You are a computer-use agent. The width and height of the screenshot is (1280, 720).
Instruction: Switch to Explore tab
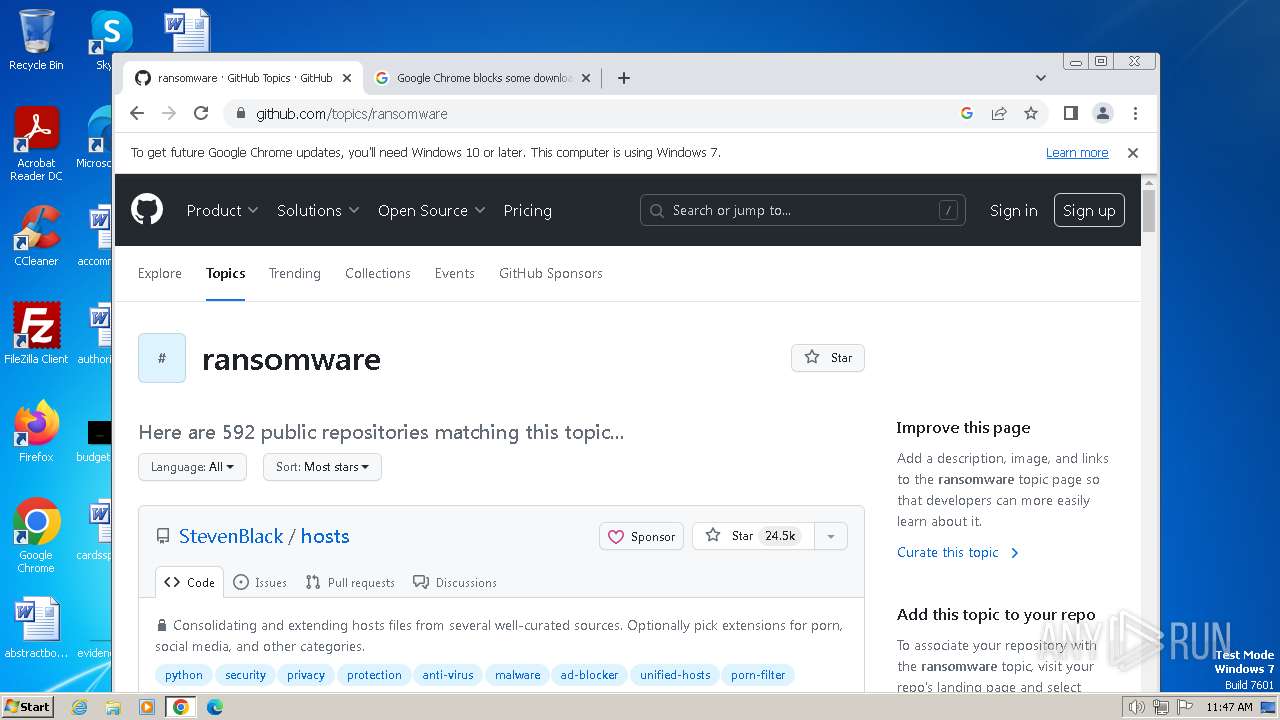(160, 273)
